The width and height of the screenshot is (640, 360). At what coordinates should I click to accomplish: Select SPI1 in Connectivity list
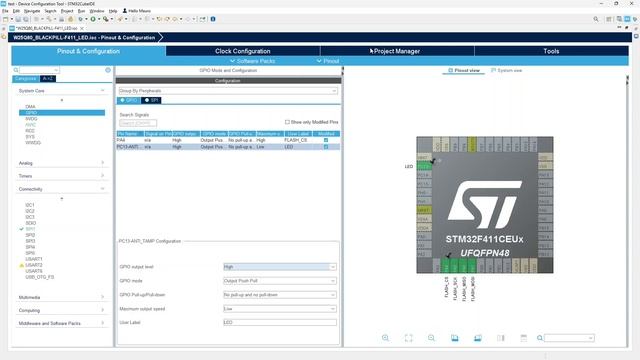(30, 229)
